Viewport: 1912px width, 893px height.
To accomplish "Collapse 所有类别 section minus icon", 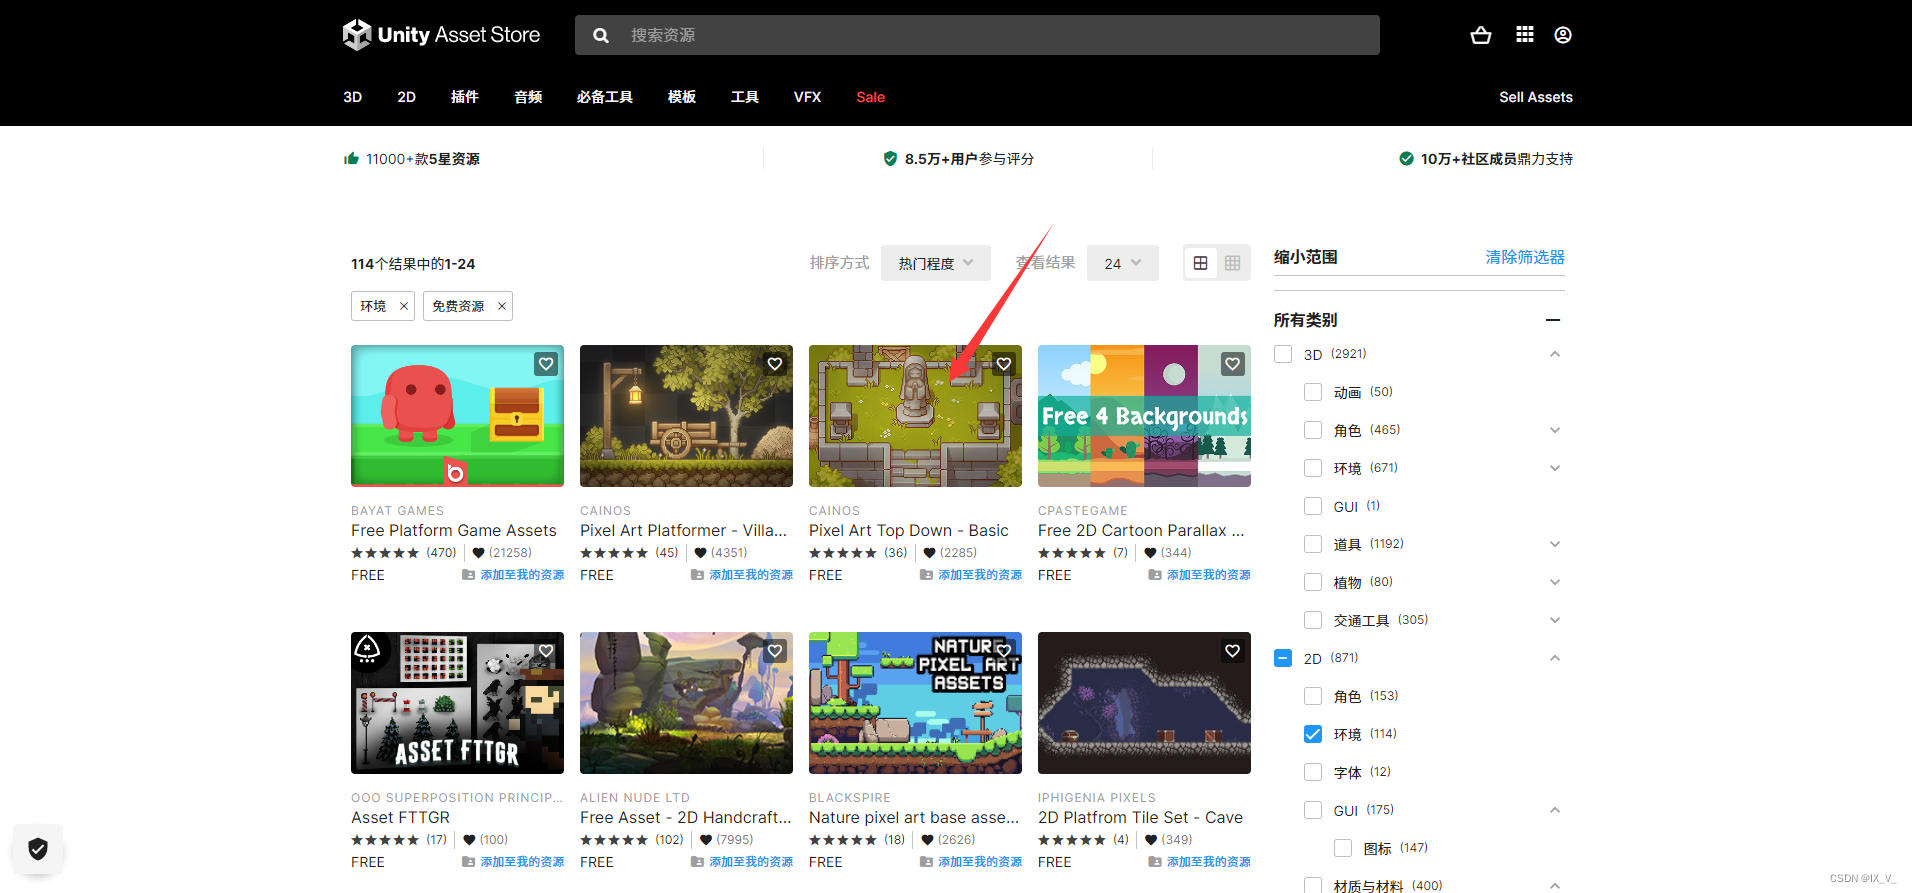I will 1553,320.
